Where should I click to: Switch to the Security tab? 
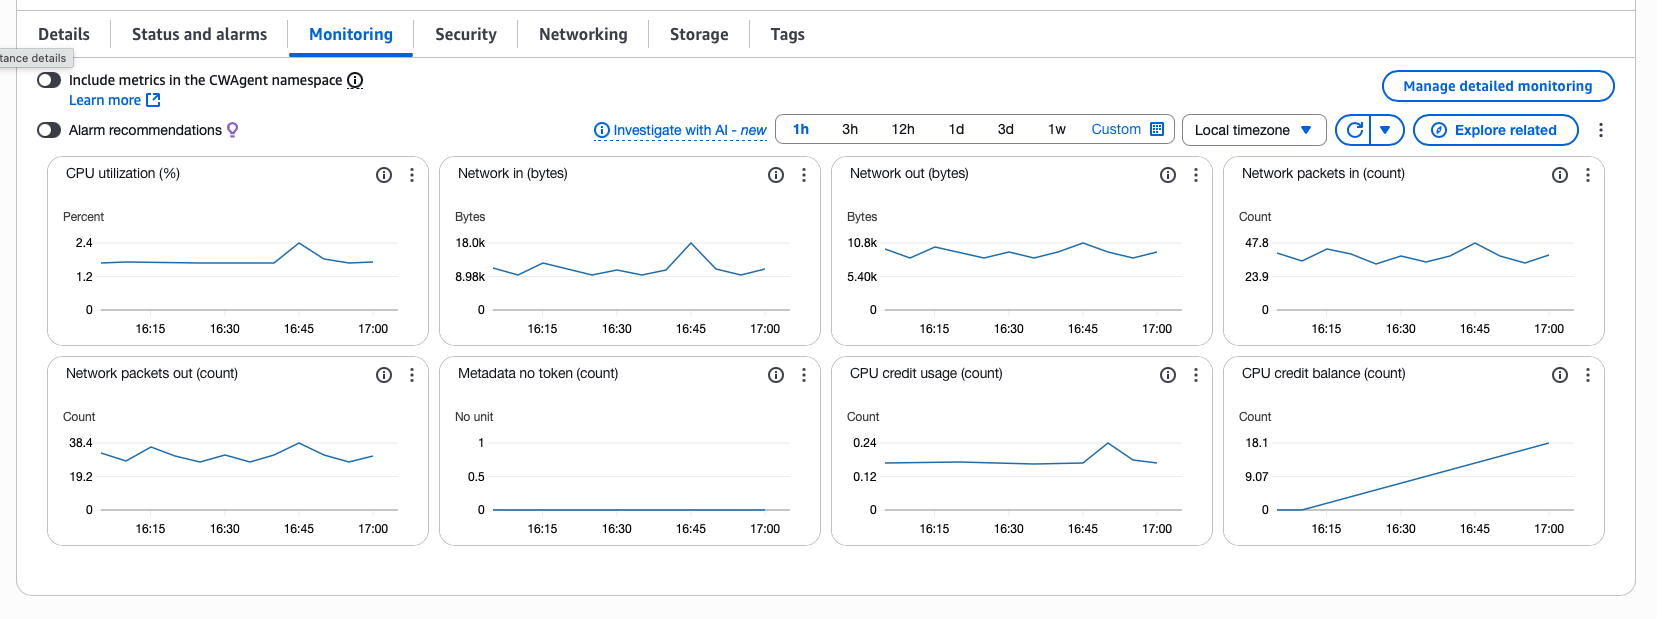tap(466, 34)
